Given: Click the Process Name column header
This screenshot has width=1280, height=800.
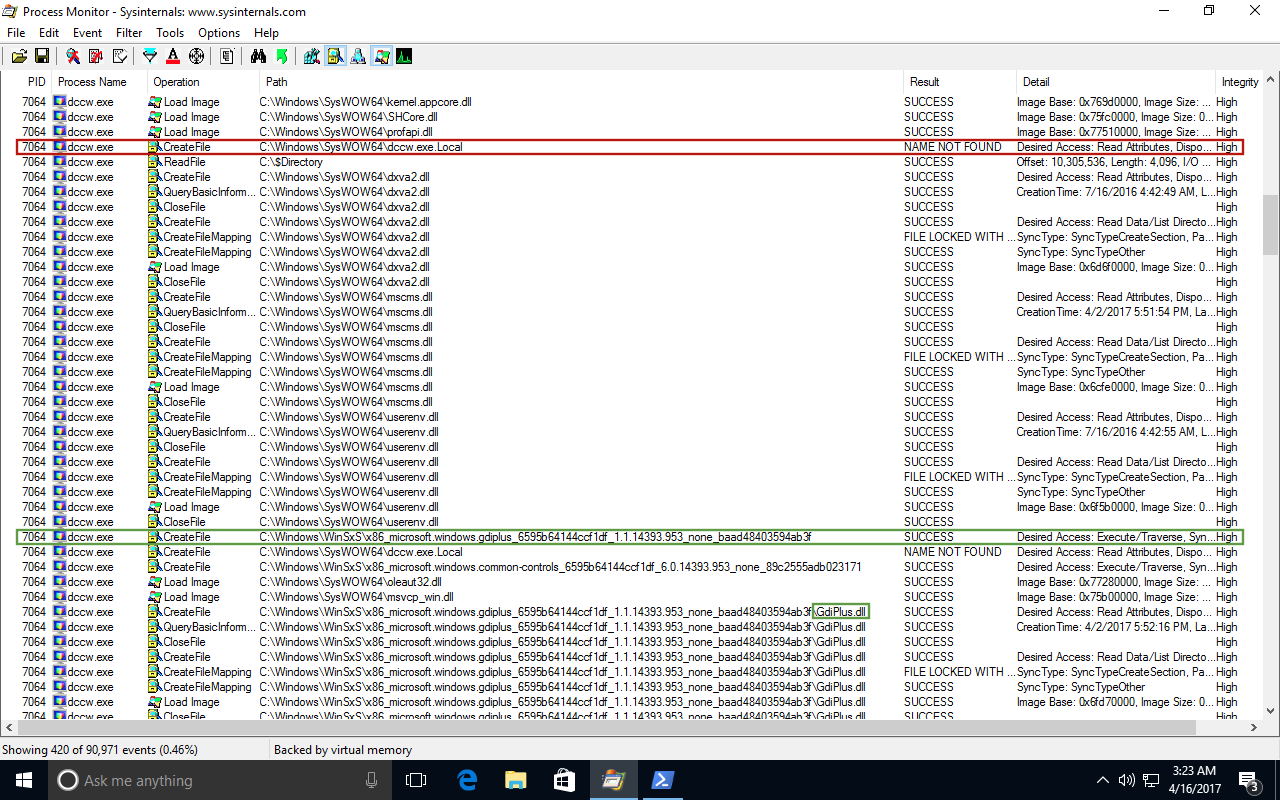Looking at the screenshot, I should tap(100, 82).
